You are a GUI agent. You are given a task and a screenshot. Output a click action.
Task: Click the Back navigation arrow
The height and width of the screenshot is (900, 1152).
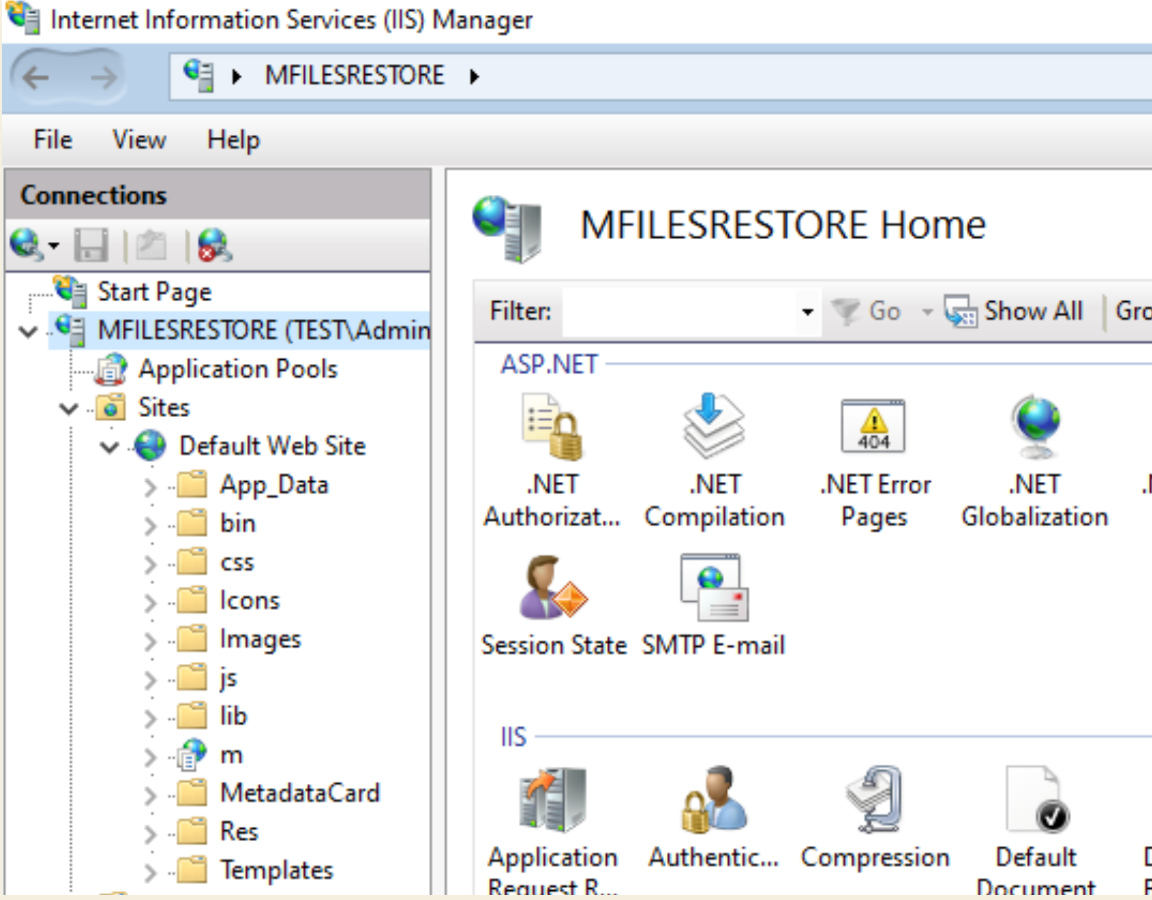tap(35, 77)
